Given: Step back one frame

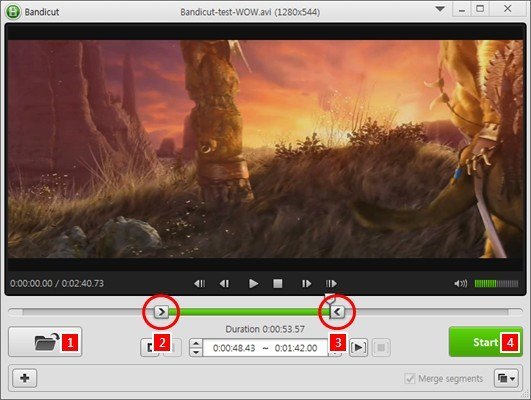Looking at the screenshot, I should pyautogui.click(x=224, y=283).
